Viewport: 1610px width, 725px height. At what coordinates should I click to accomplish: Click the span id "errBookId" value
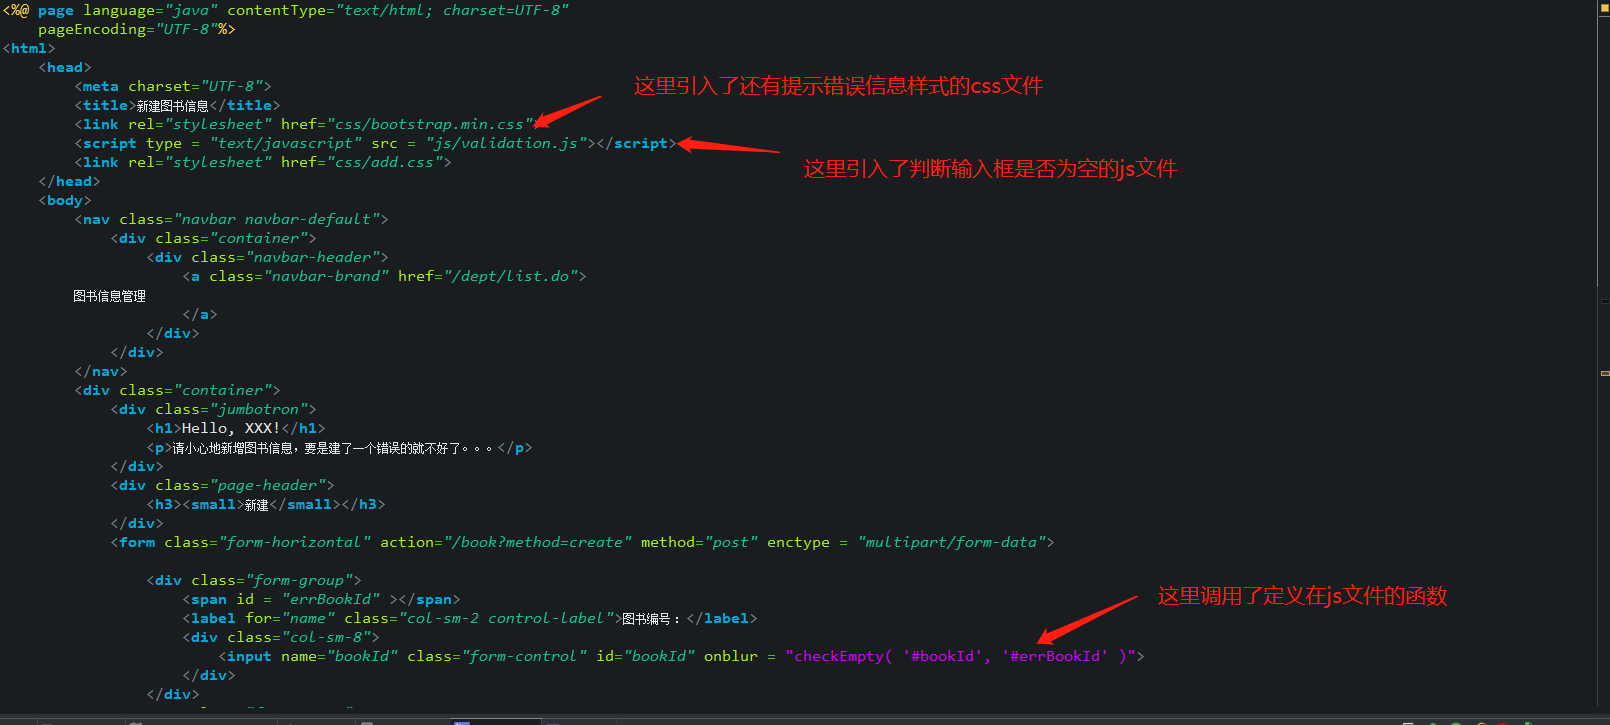tap(331, 599)
